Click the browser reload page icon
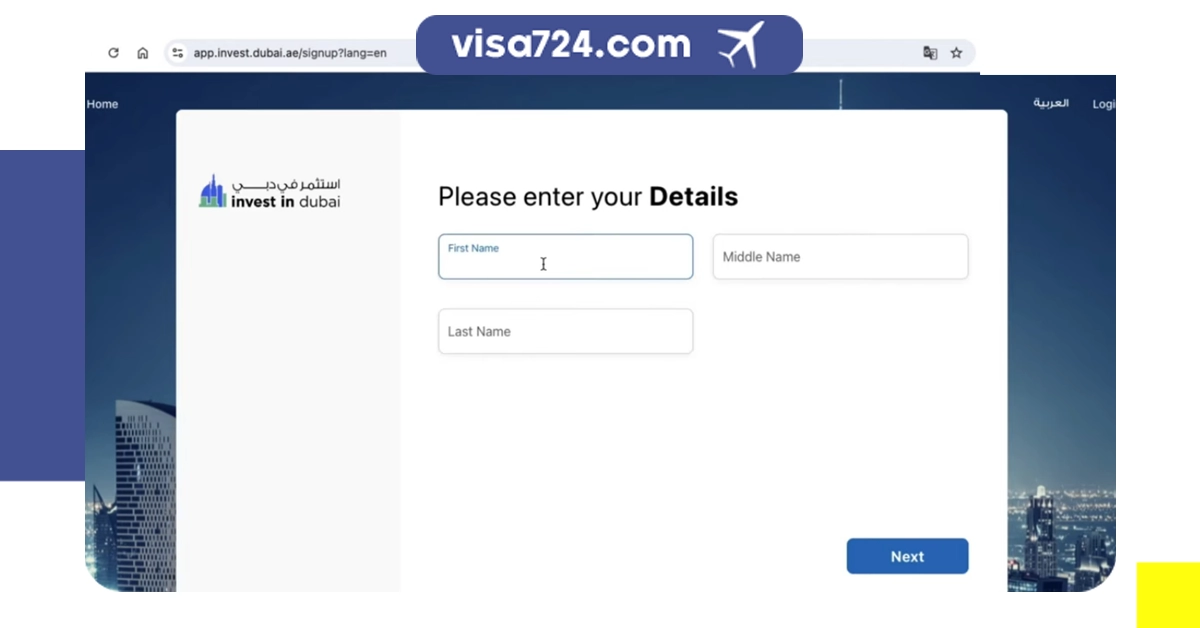Image resolution: width=1200 pixels, height=628 pixels. click(x=113, y=53)
